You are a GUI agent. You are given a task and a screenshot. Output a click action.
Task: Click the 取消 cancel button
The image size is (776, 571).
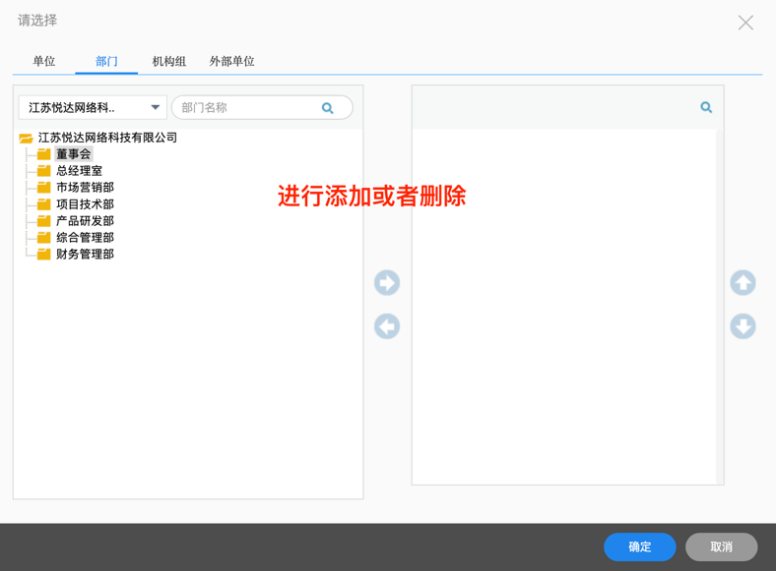point(721,547)
